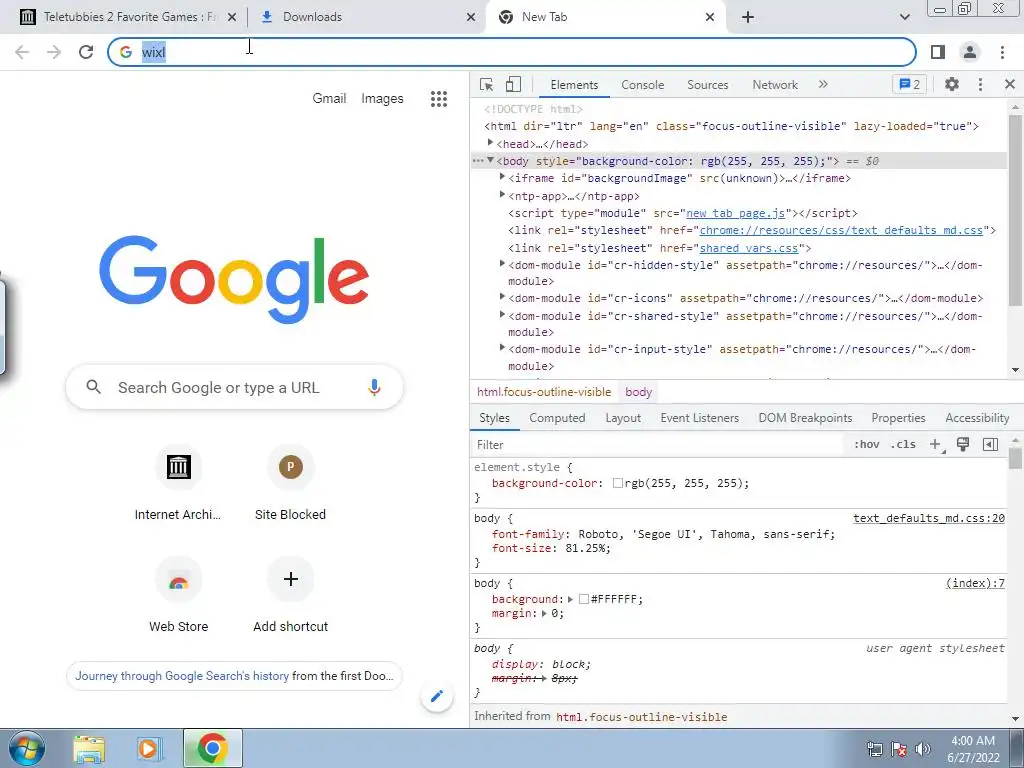This screenshot has width=1024, height=768.
Task: Switch to the Sources tab
Action: [707, 85]
